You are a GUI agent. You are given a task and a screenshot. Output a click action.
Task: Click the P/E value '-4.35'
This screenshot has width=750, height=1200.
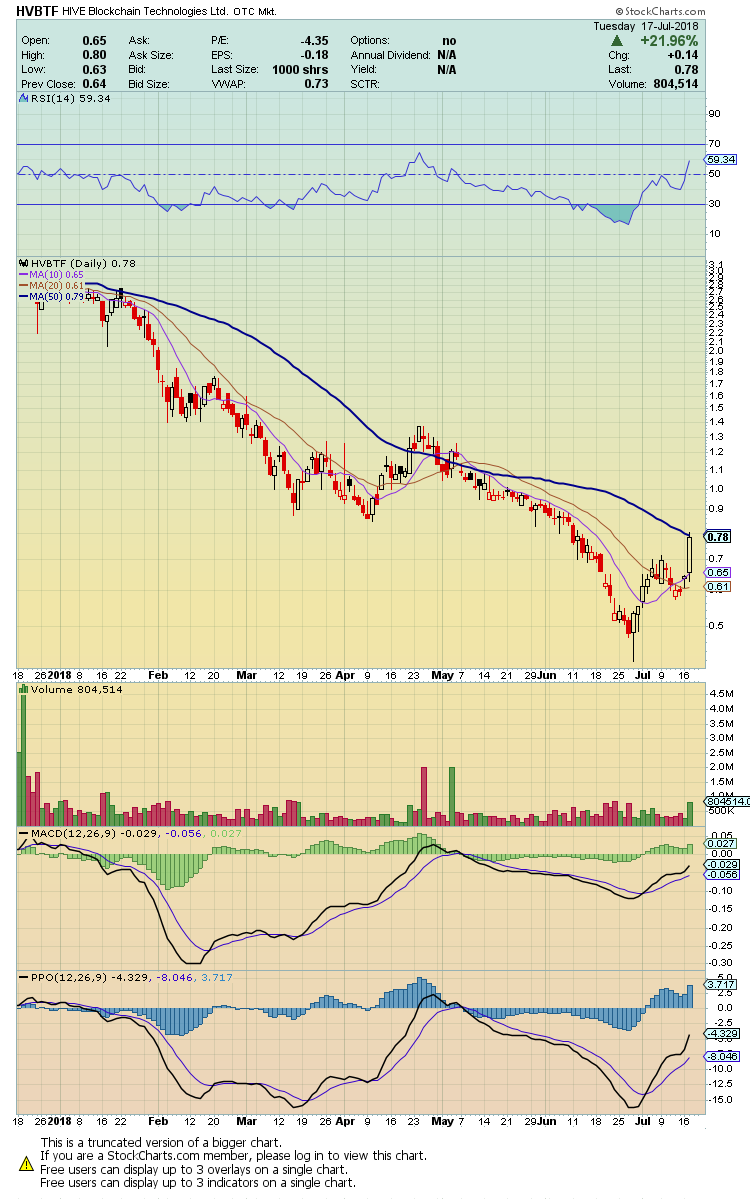coord(315,40)
